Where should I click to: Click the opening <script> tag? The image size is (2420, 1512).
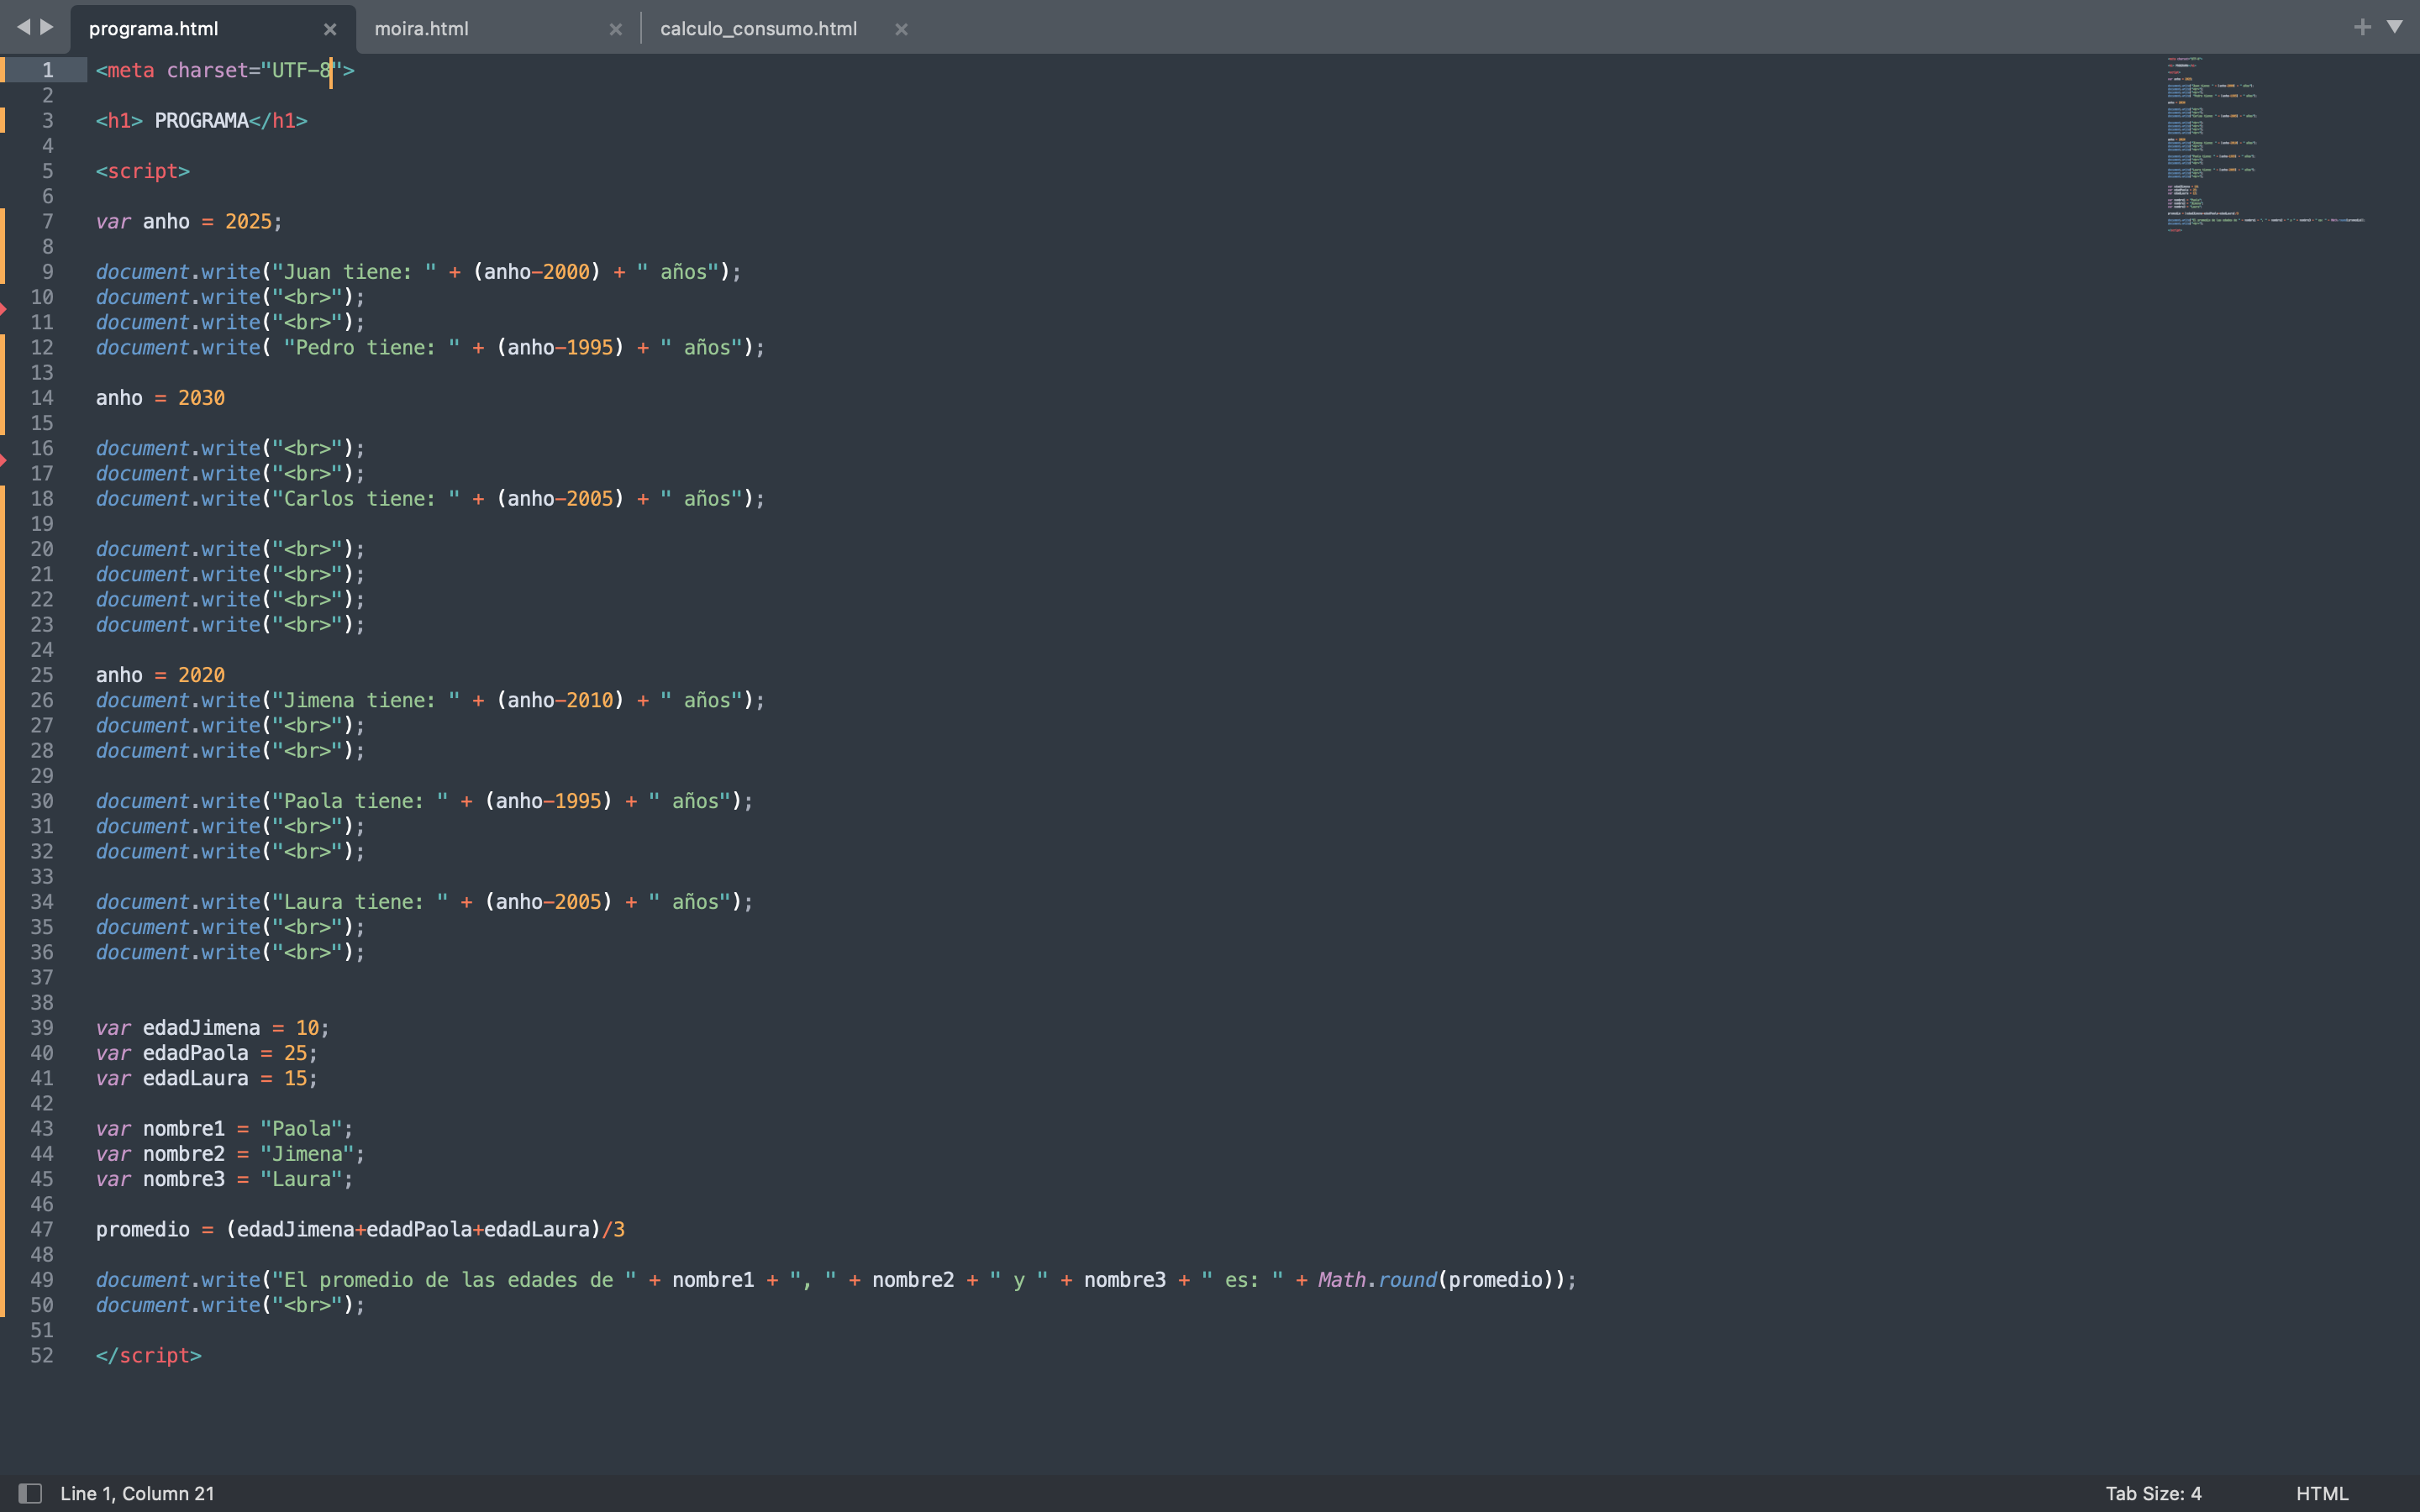click(143, 171)
